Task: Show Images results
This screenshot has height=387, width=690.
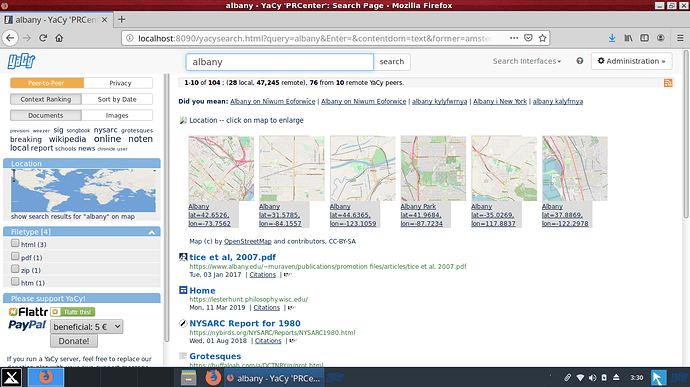Action: (x=117, y=115)
